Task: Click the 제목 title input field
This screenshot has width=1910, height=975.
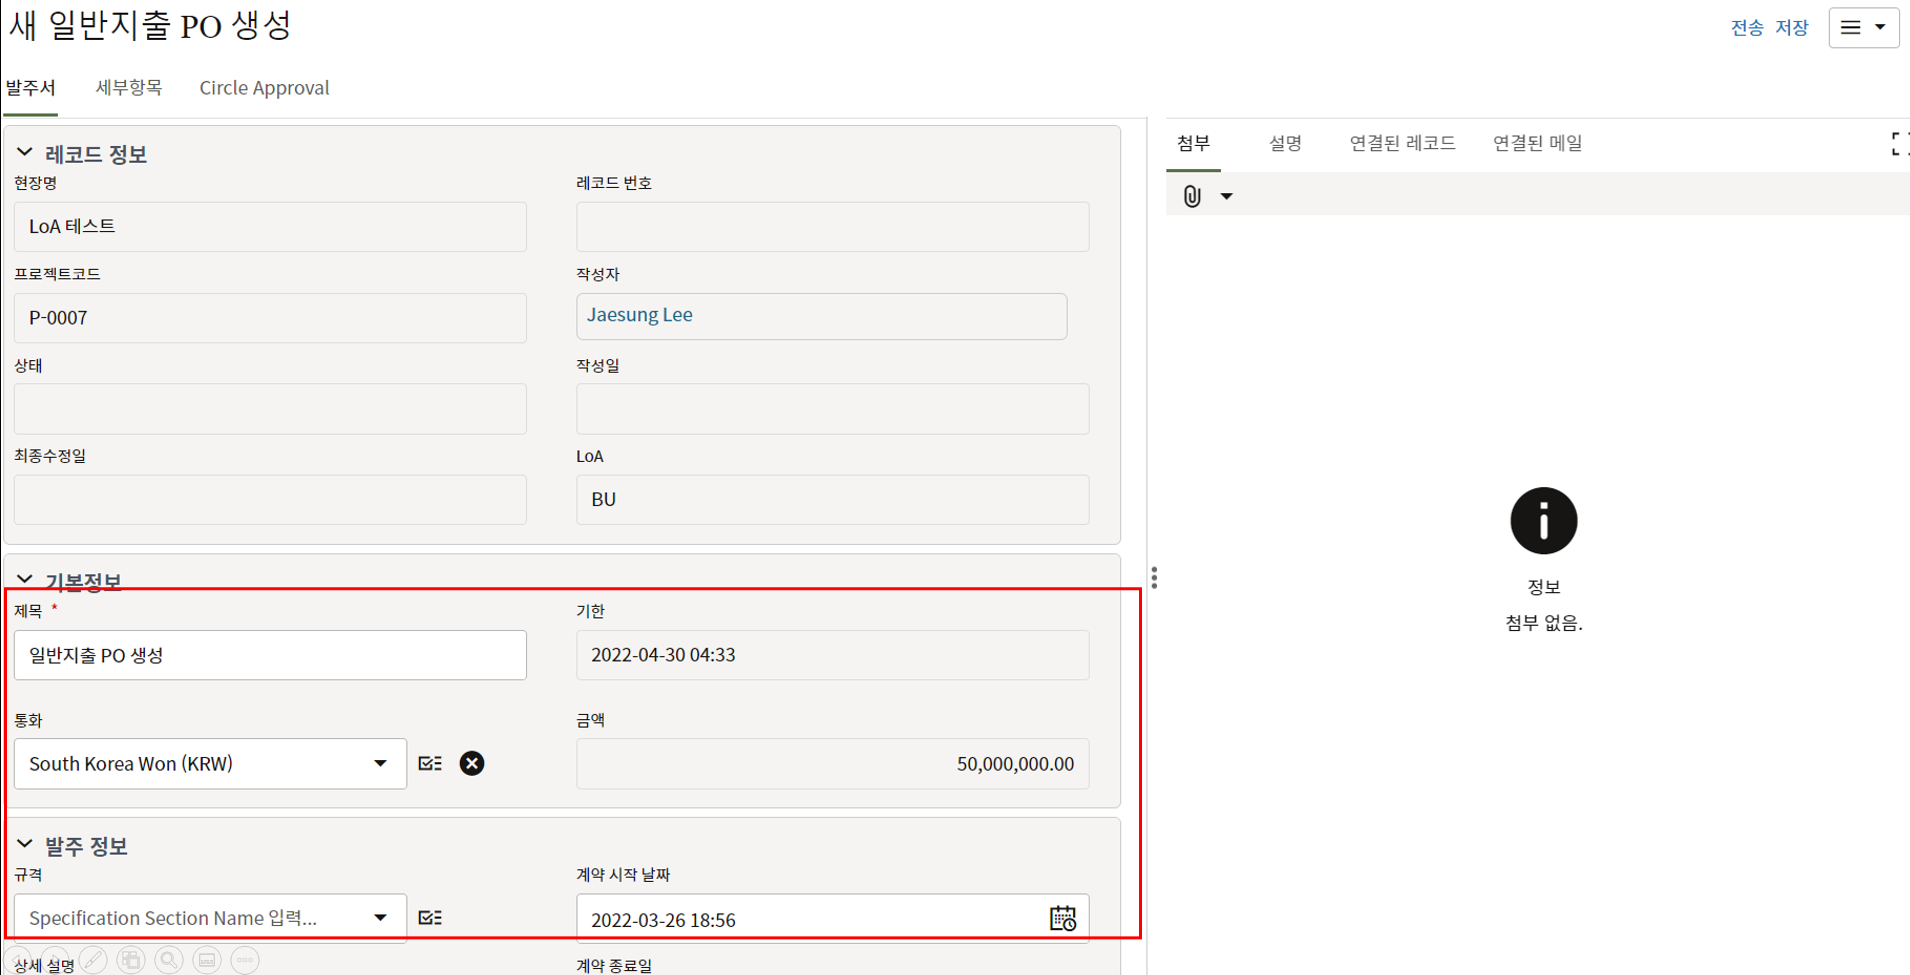Action: (270, 655)
